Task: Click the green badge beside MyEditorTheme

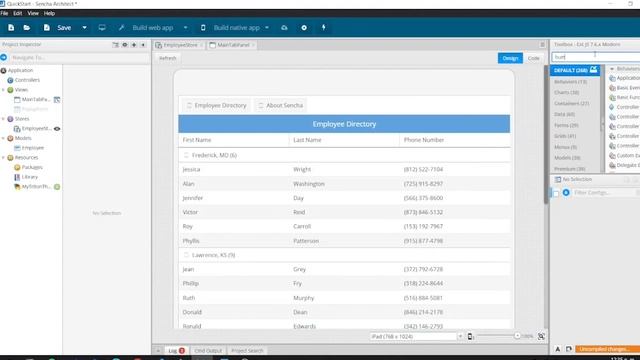Action: (x=57, y=187)
